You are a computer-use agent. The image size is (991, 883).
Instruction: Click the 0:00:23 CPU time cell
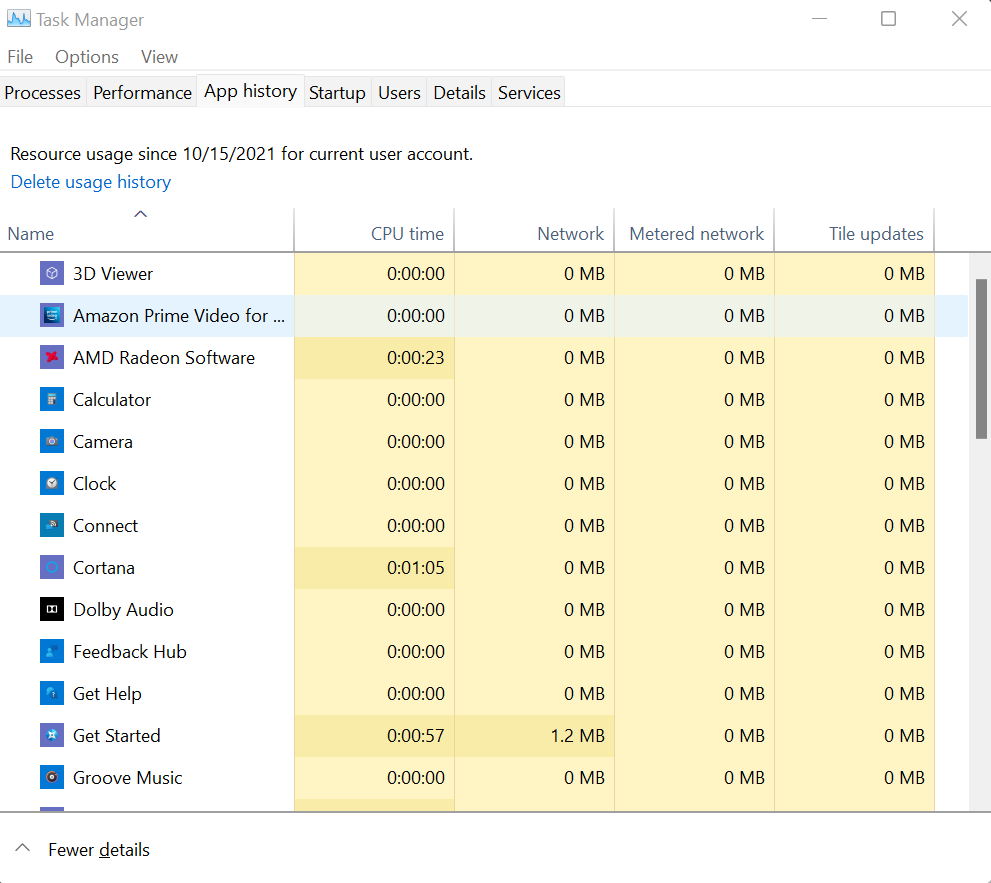[x=374, y=358]
